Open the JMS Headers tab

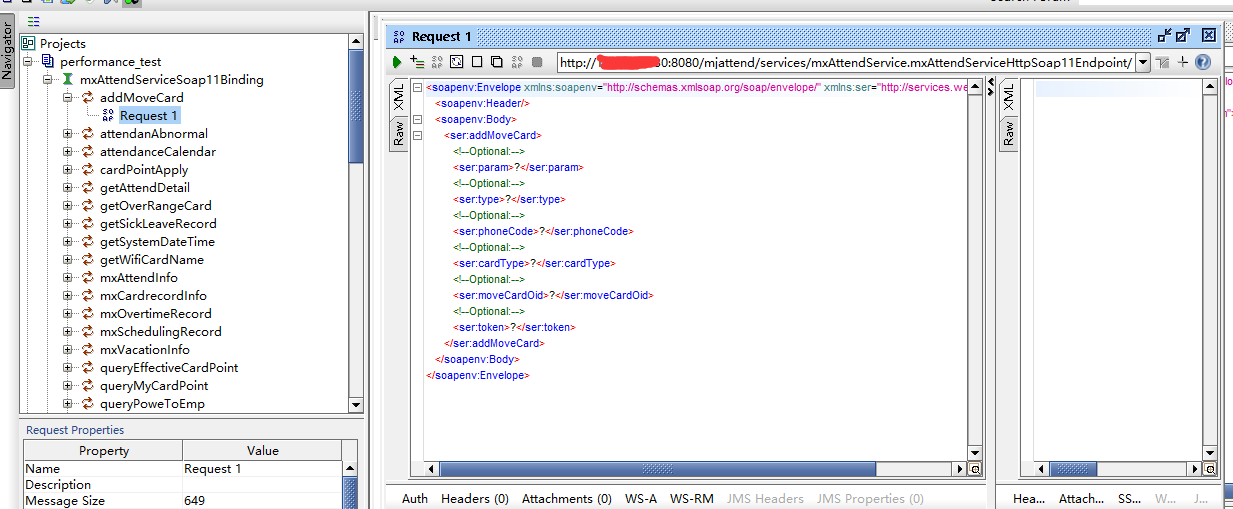[765, 498]
